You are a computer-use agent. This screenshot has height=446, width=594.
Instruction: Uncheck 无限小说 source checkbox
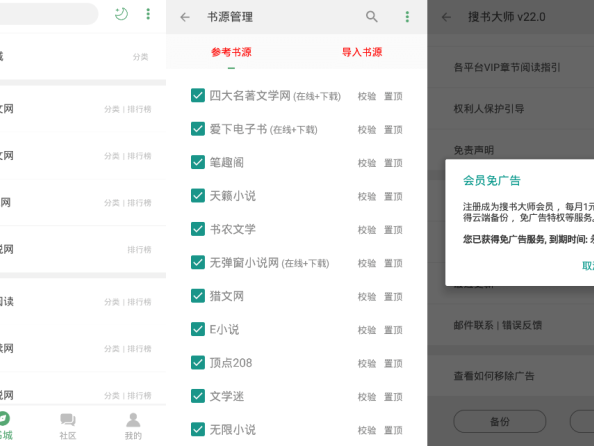pos(198,429)
